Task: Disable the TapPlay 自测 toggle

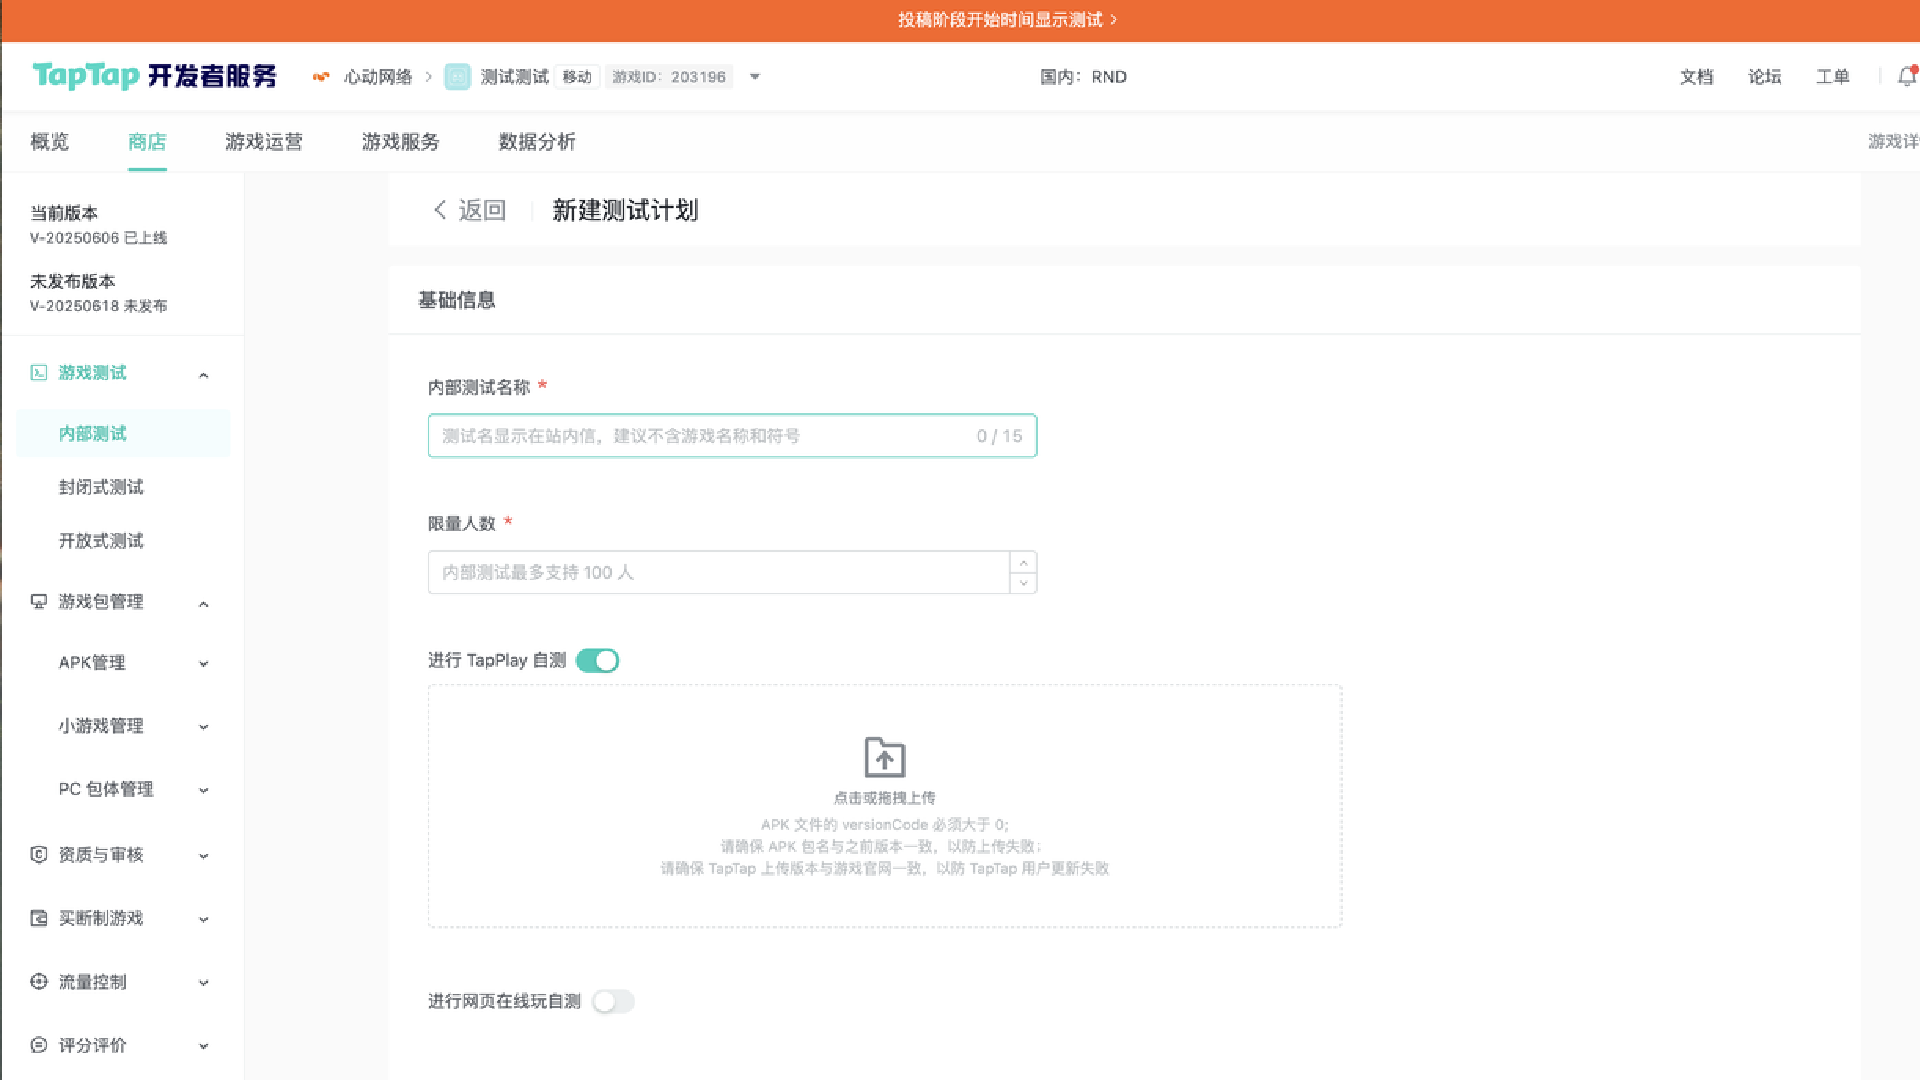Action: pyautogui.click(x=598, y=661)
